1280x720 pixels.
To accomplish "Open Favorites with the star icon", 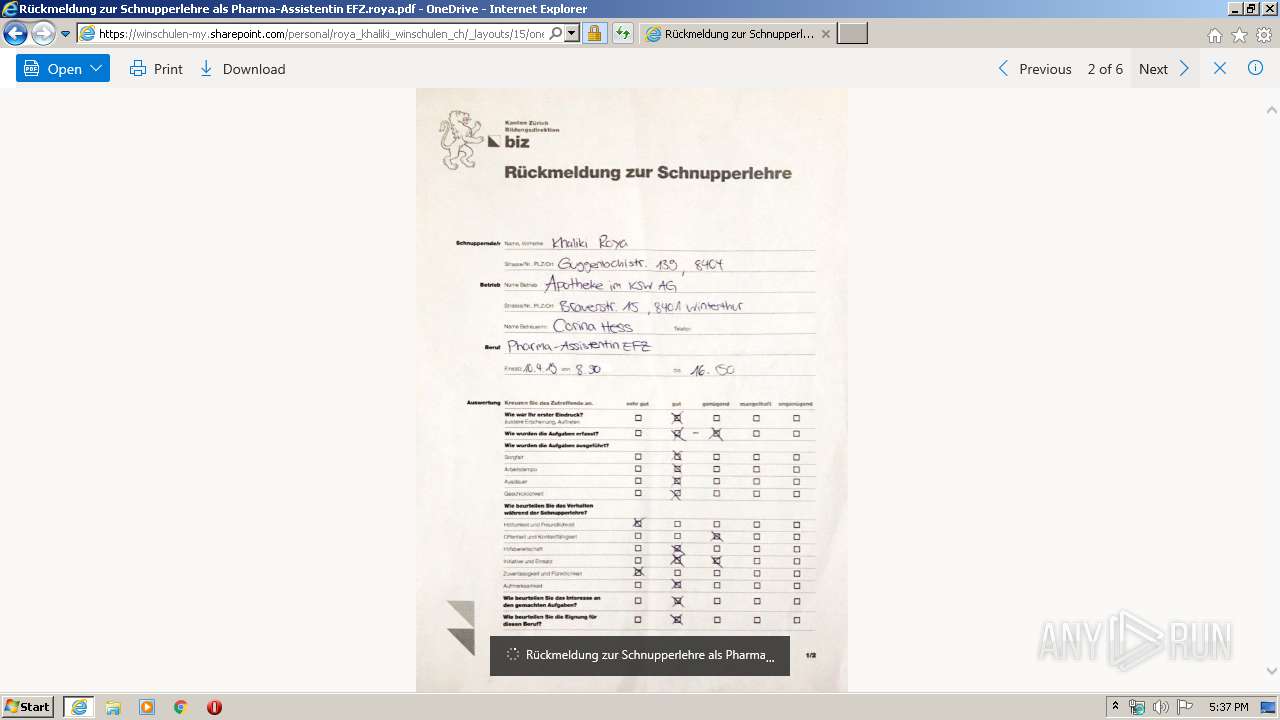I will 1239,35.
